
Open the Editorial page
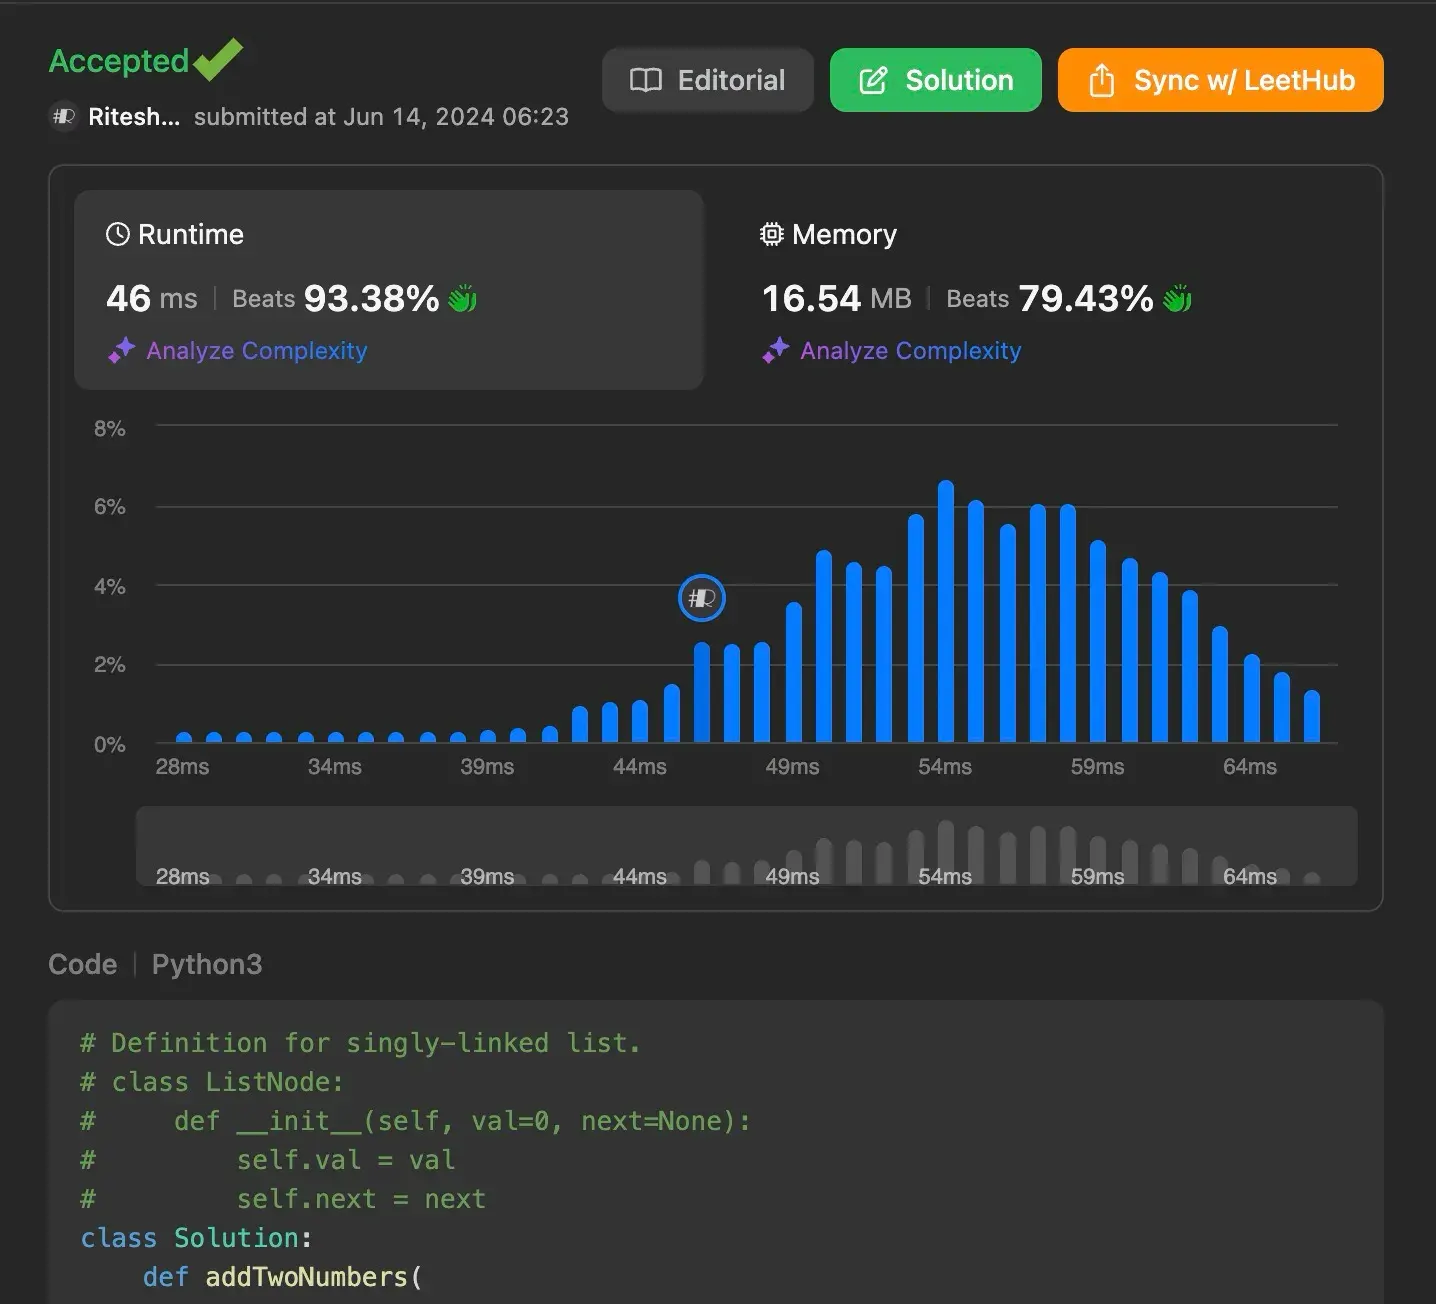click(707, 80)
